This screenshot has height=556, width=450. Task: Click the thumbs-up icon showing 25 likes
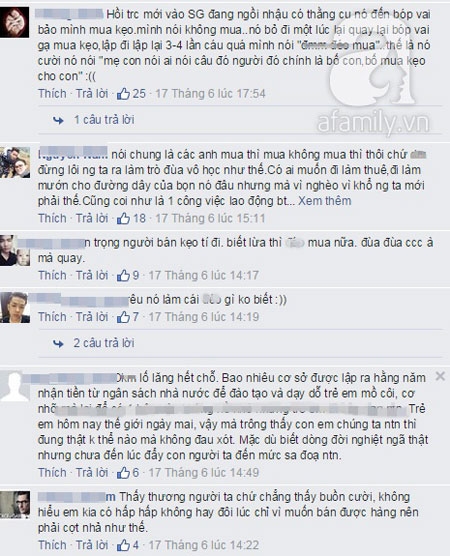pyautogui.click(x=123, y=94)
